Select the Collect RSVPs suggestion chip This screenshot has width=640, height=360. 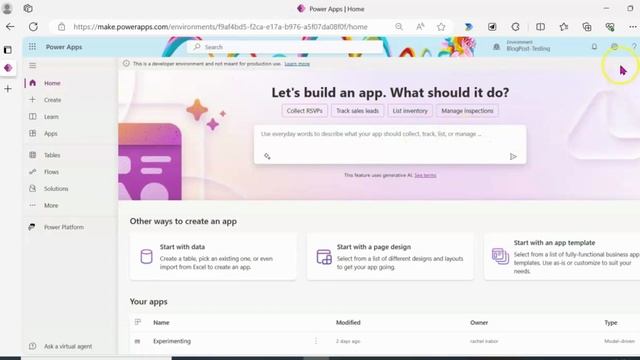pyautogui.click(x=304, y=111)
